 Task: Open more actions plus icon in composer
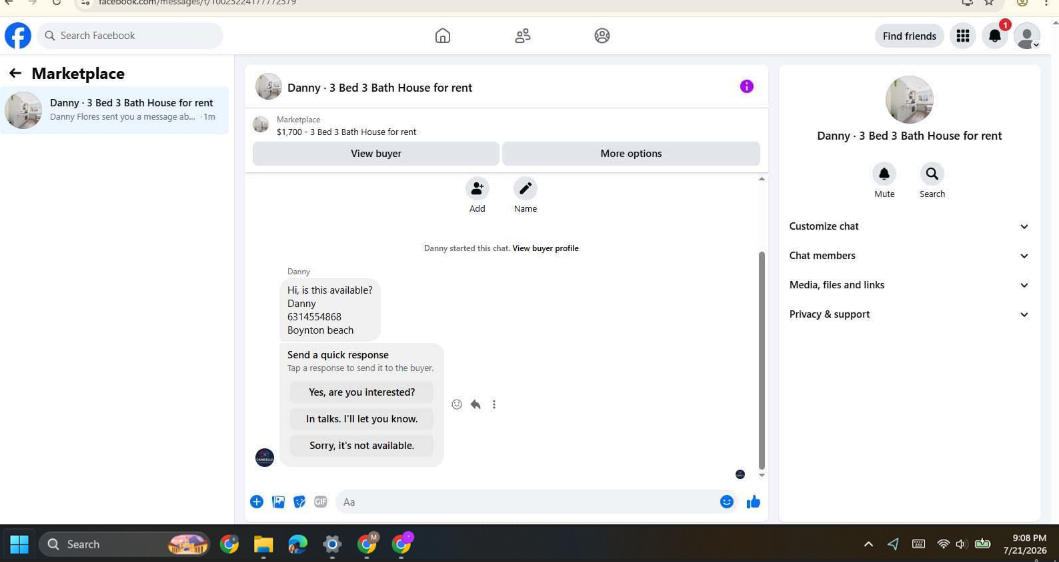tap(257, 501)
